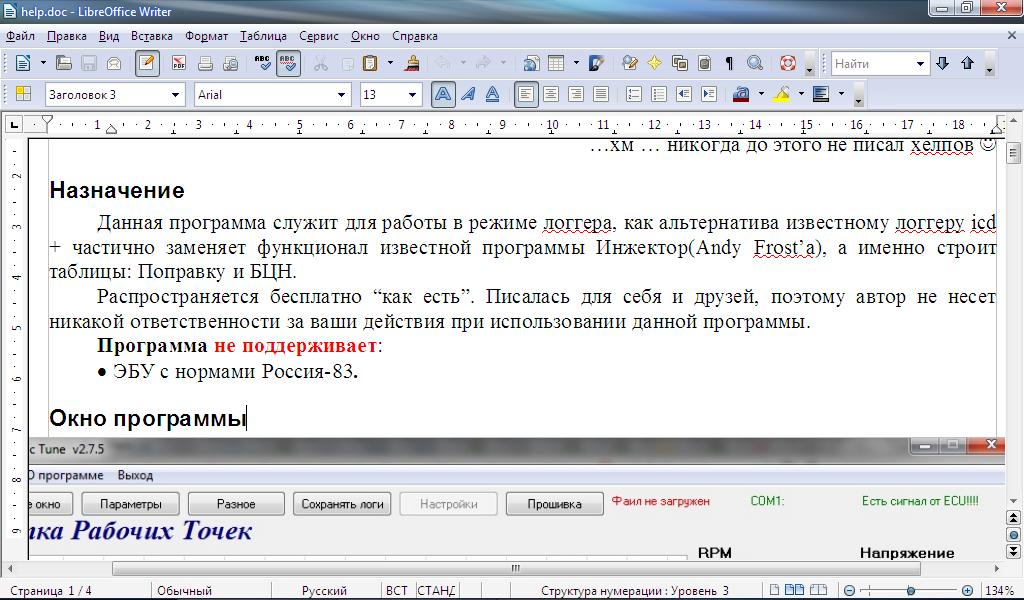Open the font size 13 dropdown
This screenshot has width=1024, height=600.
(412, 95)
